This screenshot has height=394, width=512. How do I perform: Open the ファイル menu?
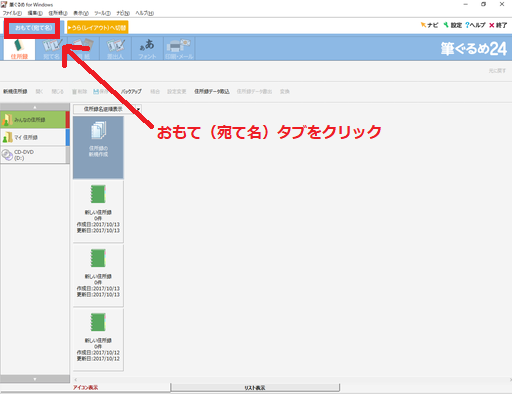tap(12, 13)
